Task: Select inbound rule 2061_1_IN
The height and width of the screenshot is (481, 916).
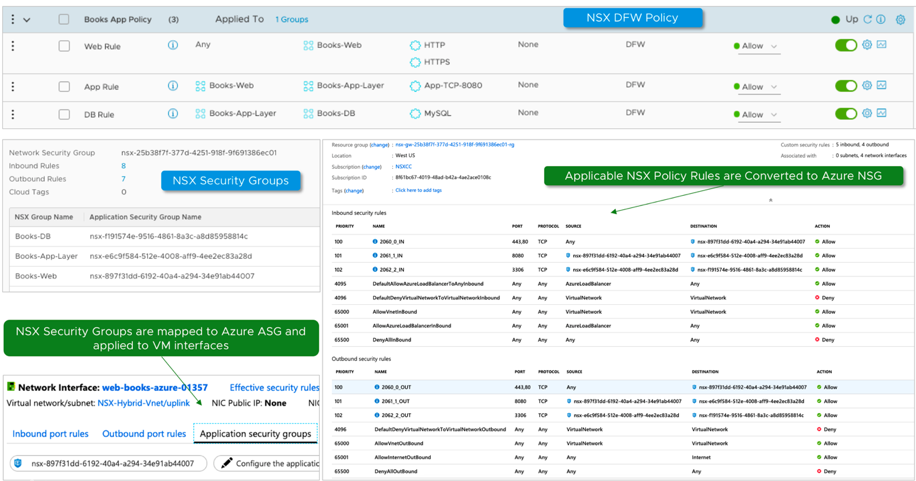Action: [622, 255]
